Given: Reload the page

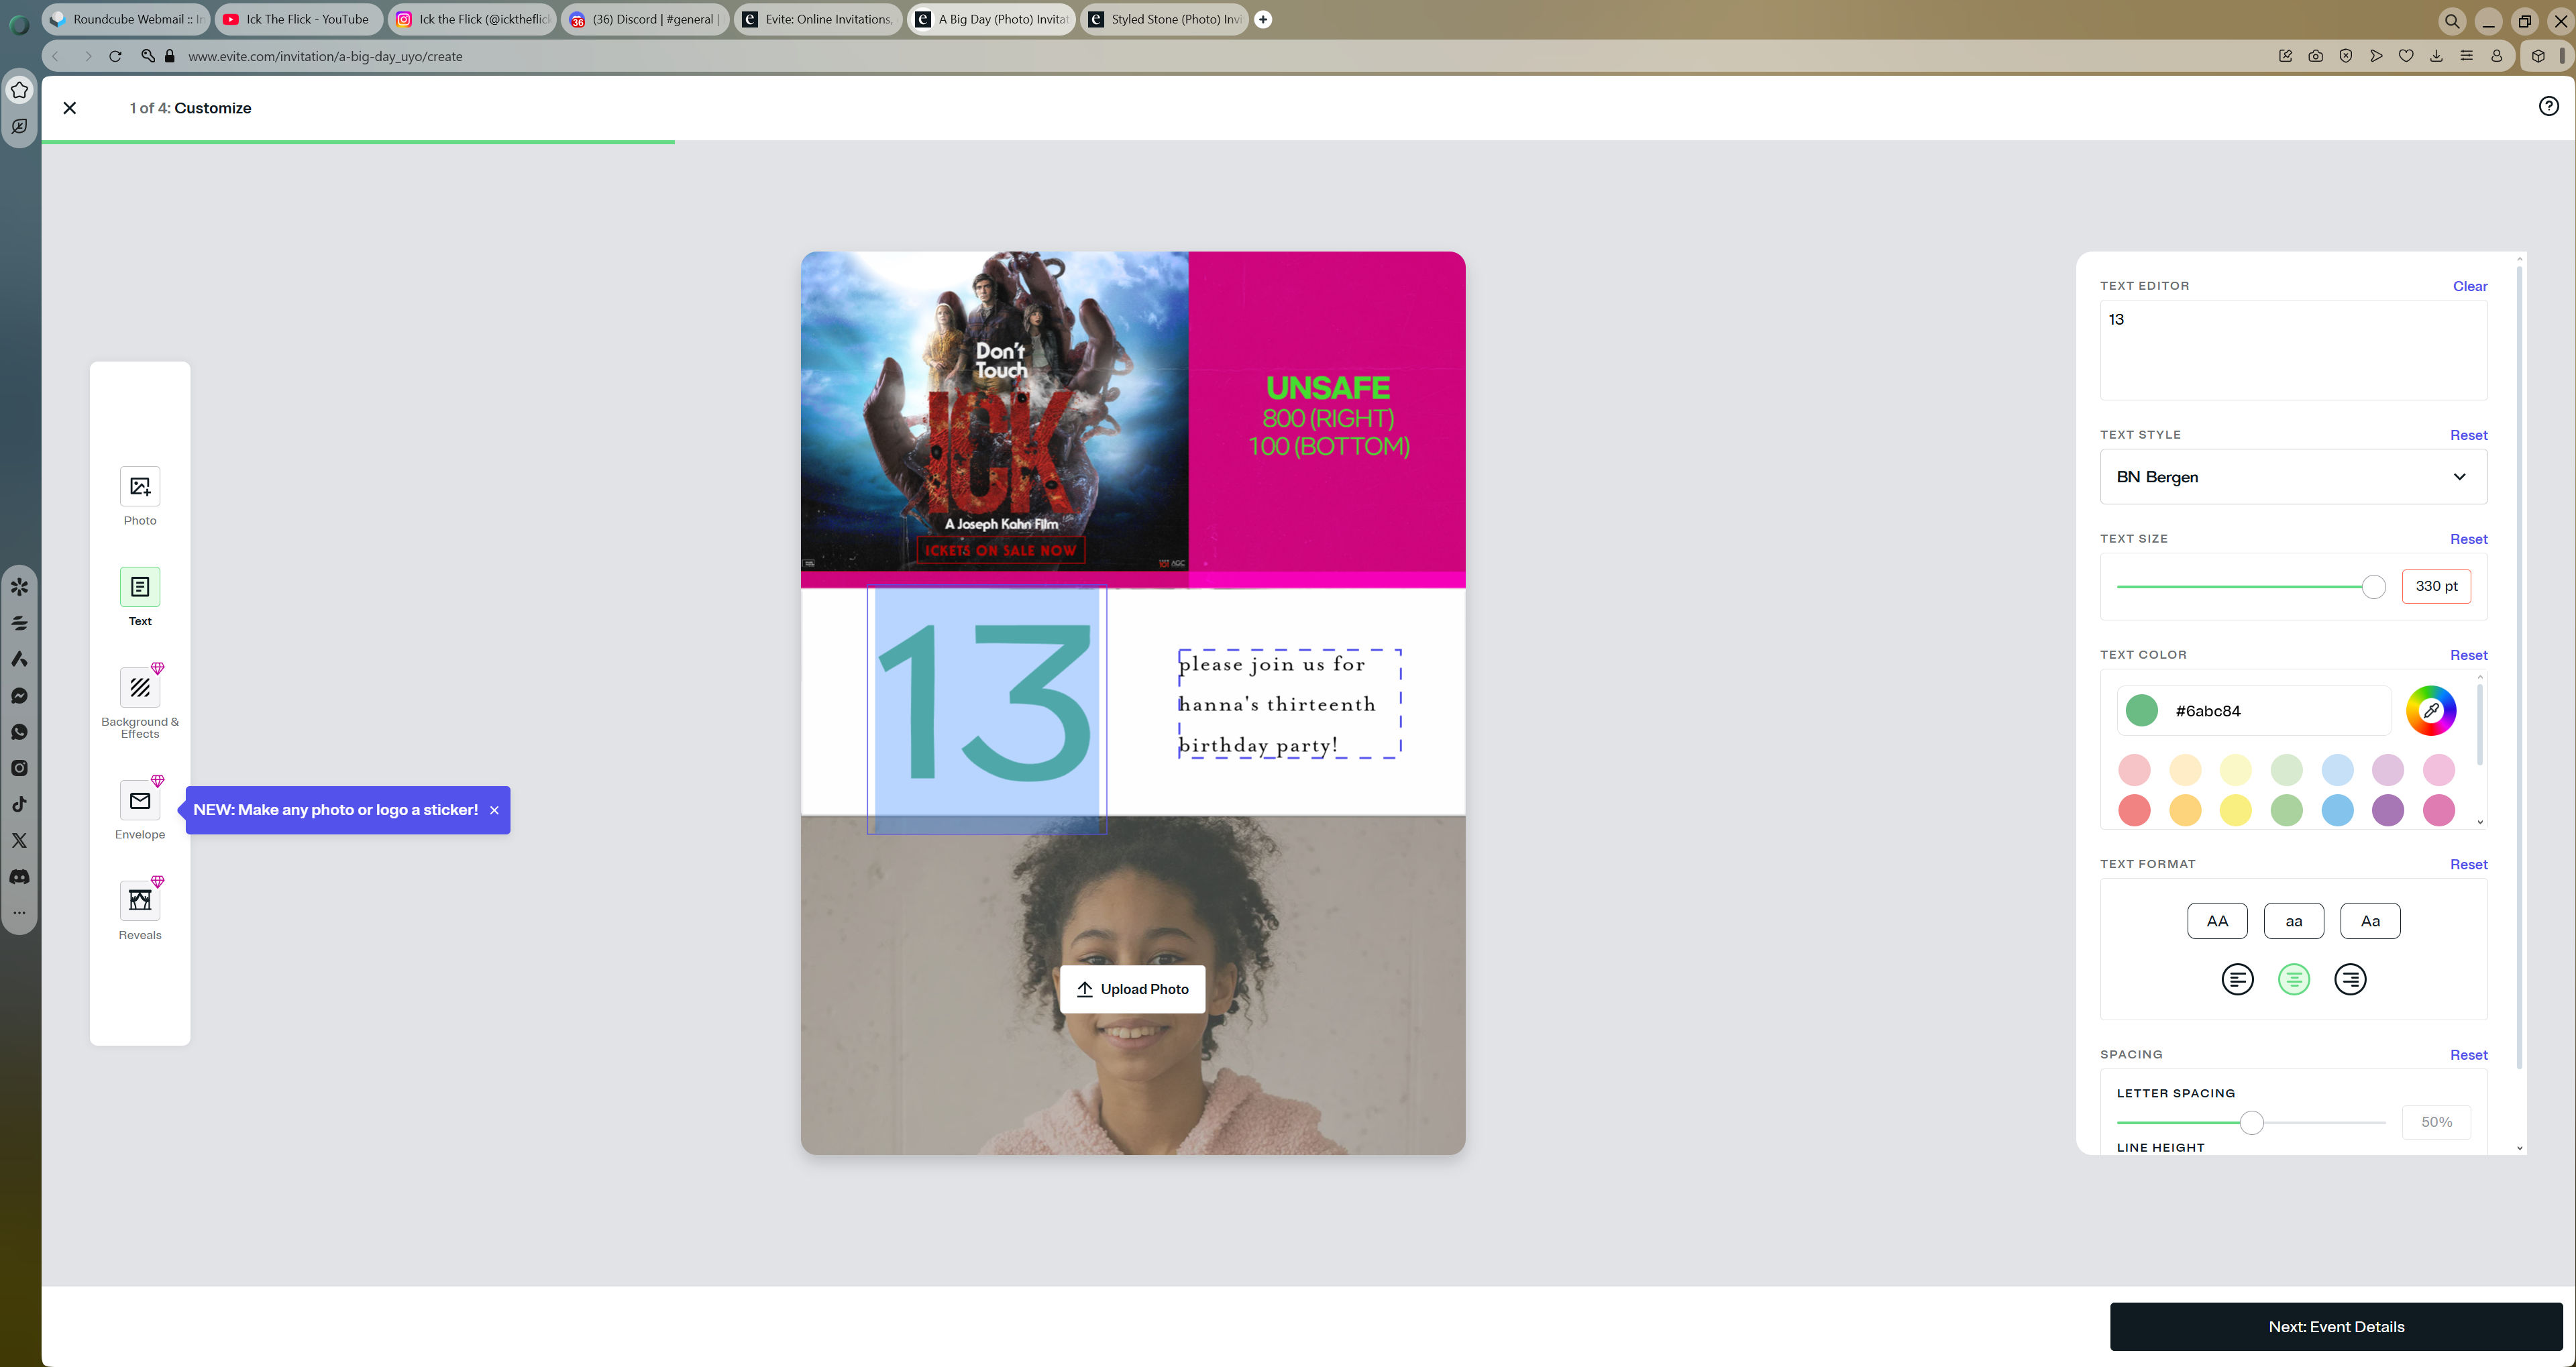Looking at the screenshot, I should pyautogui.click(x=115, y=56).
